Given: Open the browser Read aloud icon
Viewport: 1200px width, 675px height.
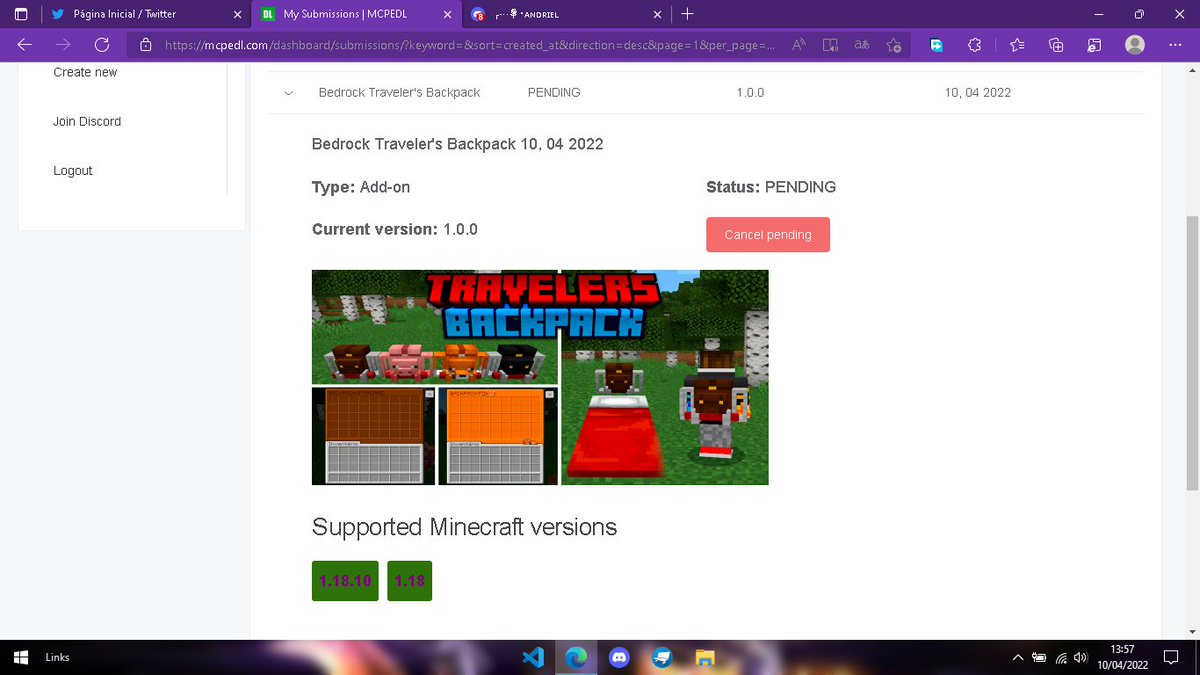Looking at the screenshot, I should [830, 45].
